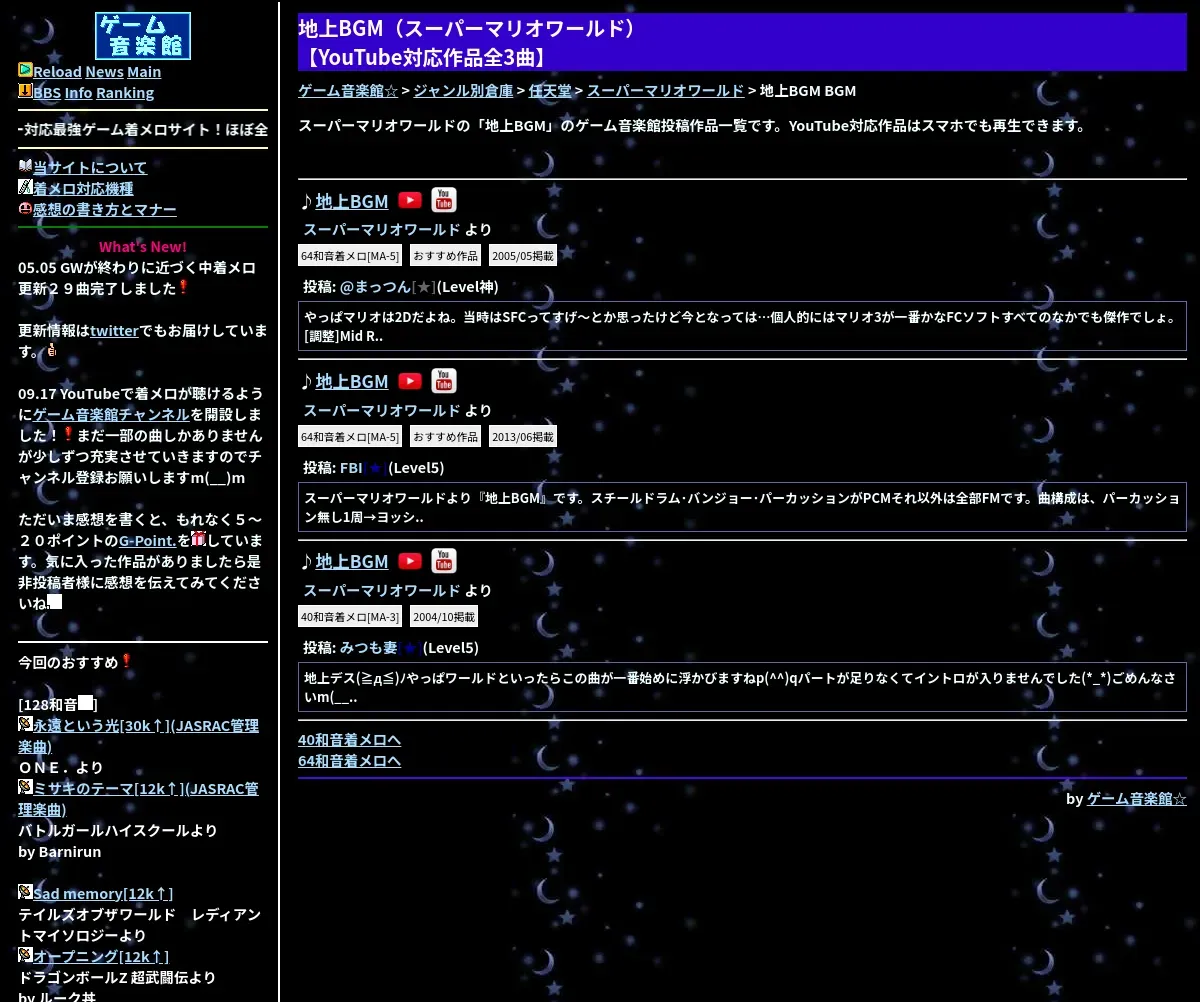Viewport: 1200px width, 1002px height.
Task: Click red play icon in 2004/10掲載 entry
Action: click(410, 560)
